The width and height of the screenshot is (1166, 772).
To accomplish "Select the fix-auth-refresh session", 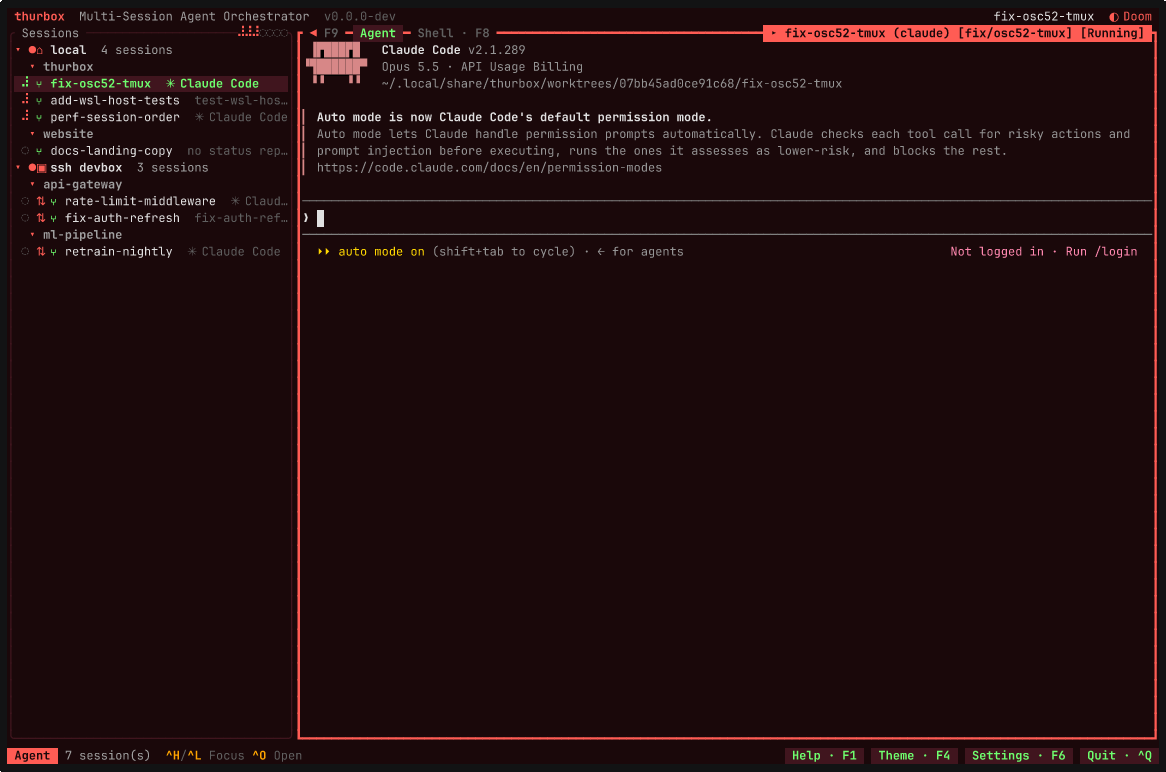I will pos(151,219).
